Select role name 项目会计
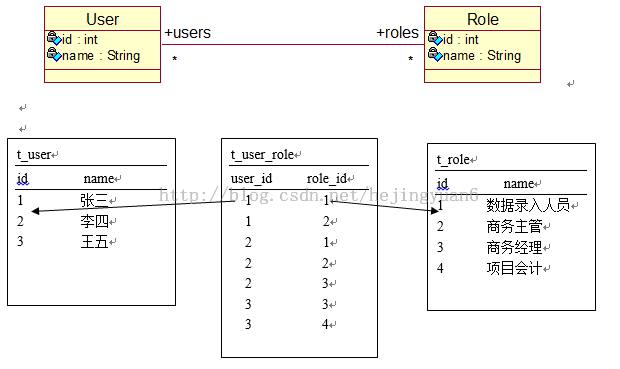620x369 pixels. point(514,268)
